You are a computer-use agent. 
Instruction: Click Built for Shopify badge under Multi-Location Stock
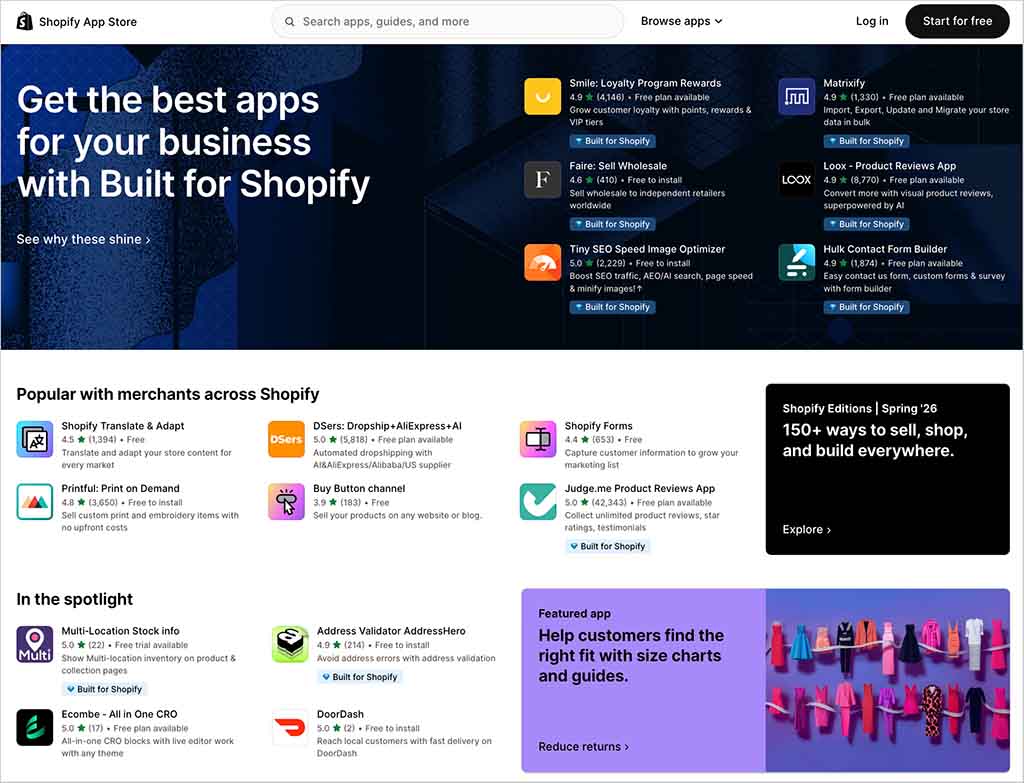pos(104,689)
